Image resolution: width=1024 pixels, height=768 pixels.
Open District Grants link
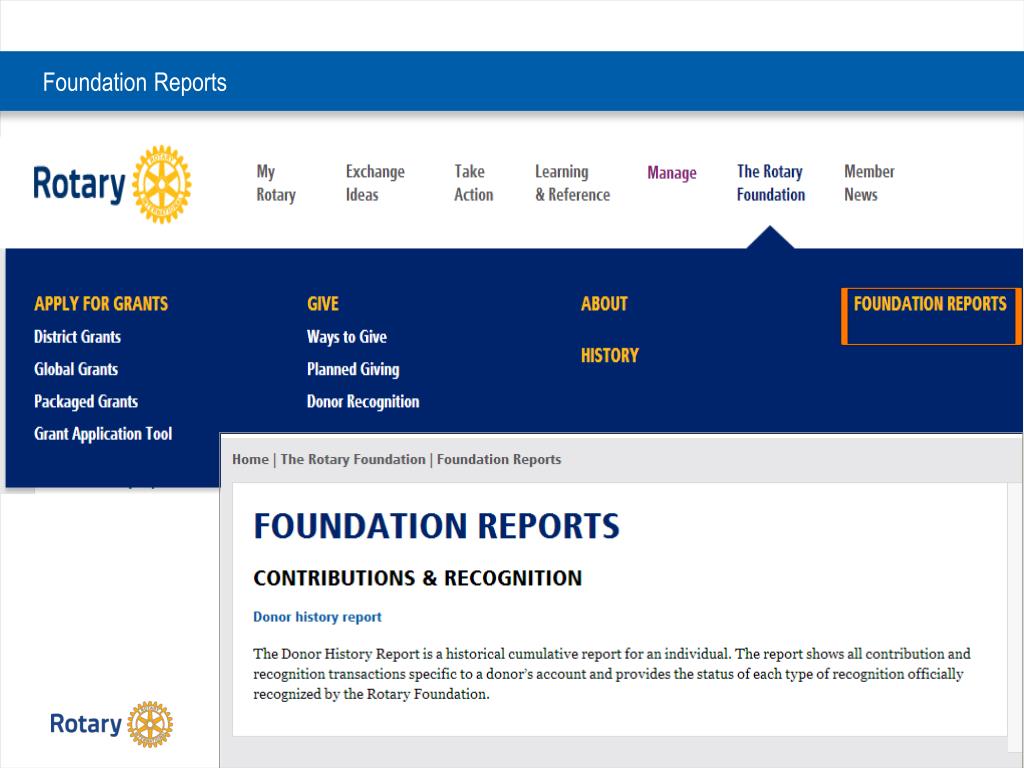[77, 337]
